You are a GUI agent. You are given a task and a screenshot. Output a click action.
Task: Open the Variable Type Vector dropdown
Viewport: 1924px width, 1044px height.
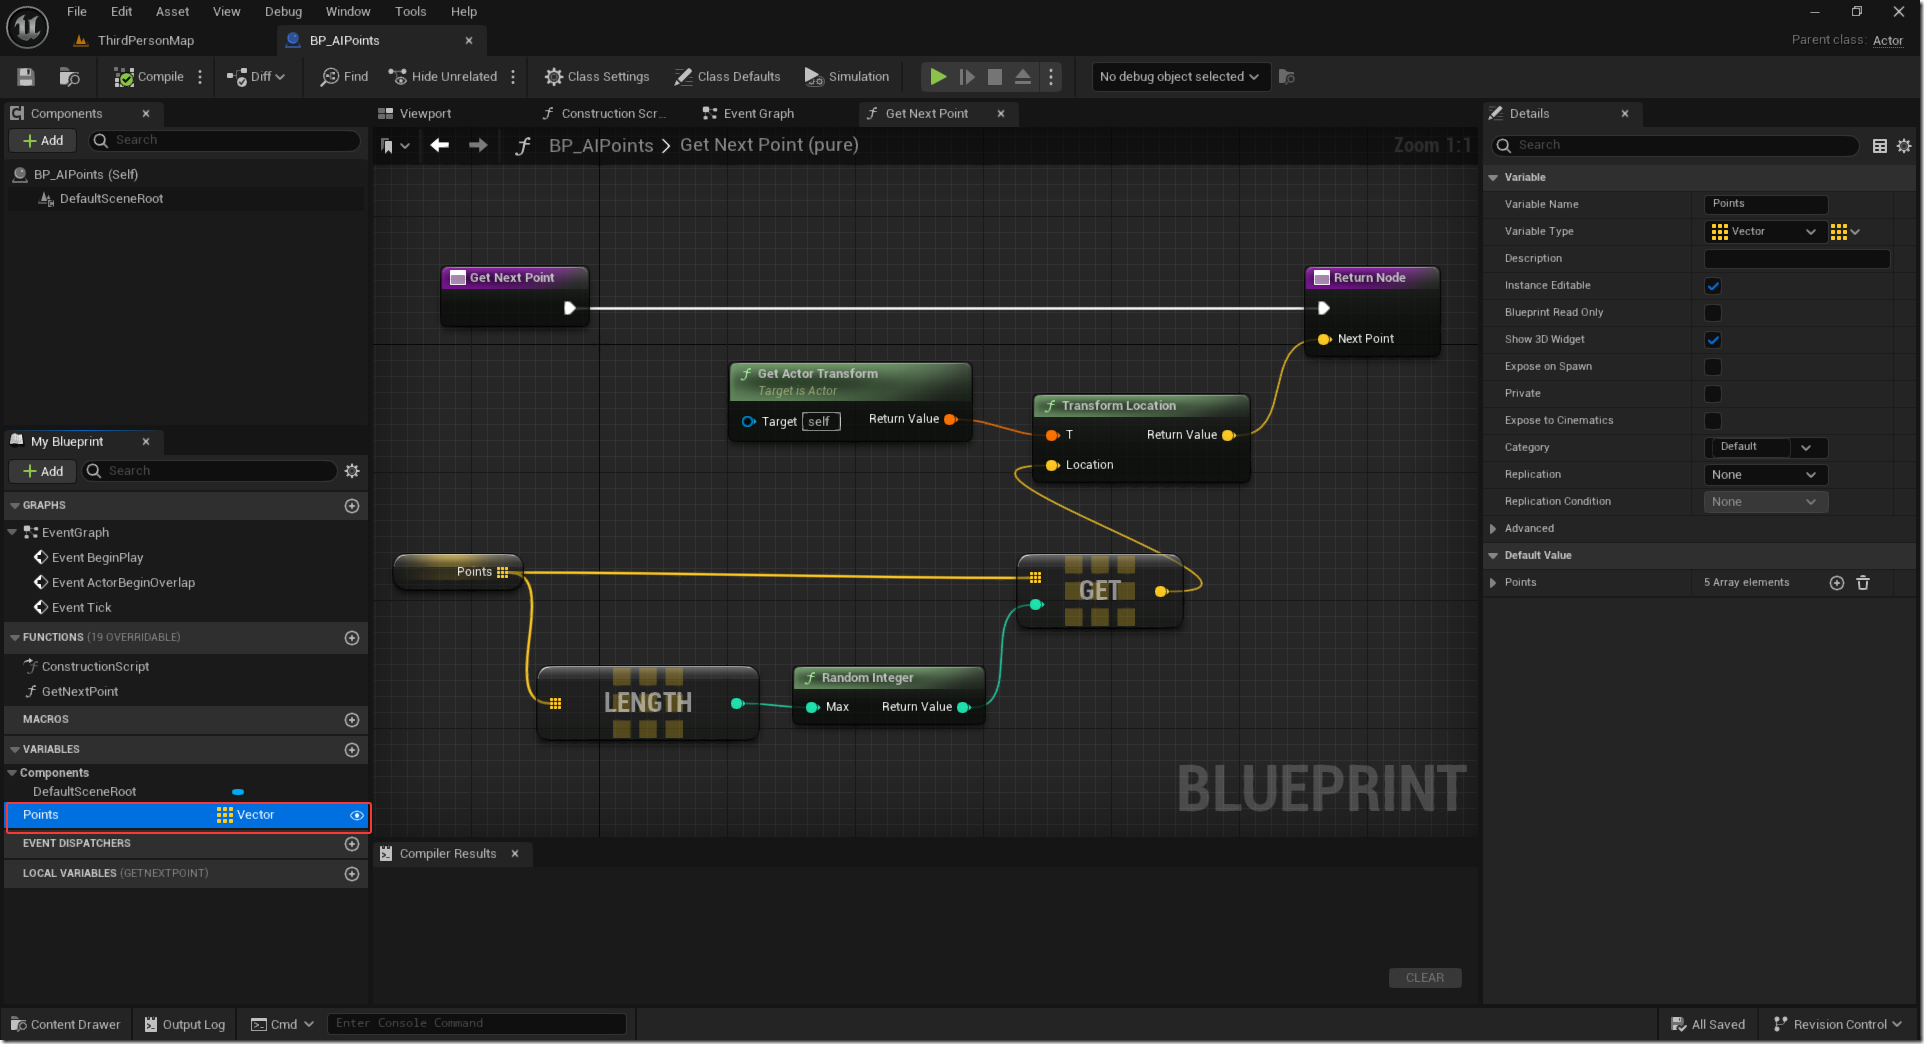(1764, 232)
